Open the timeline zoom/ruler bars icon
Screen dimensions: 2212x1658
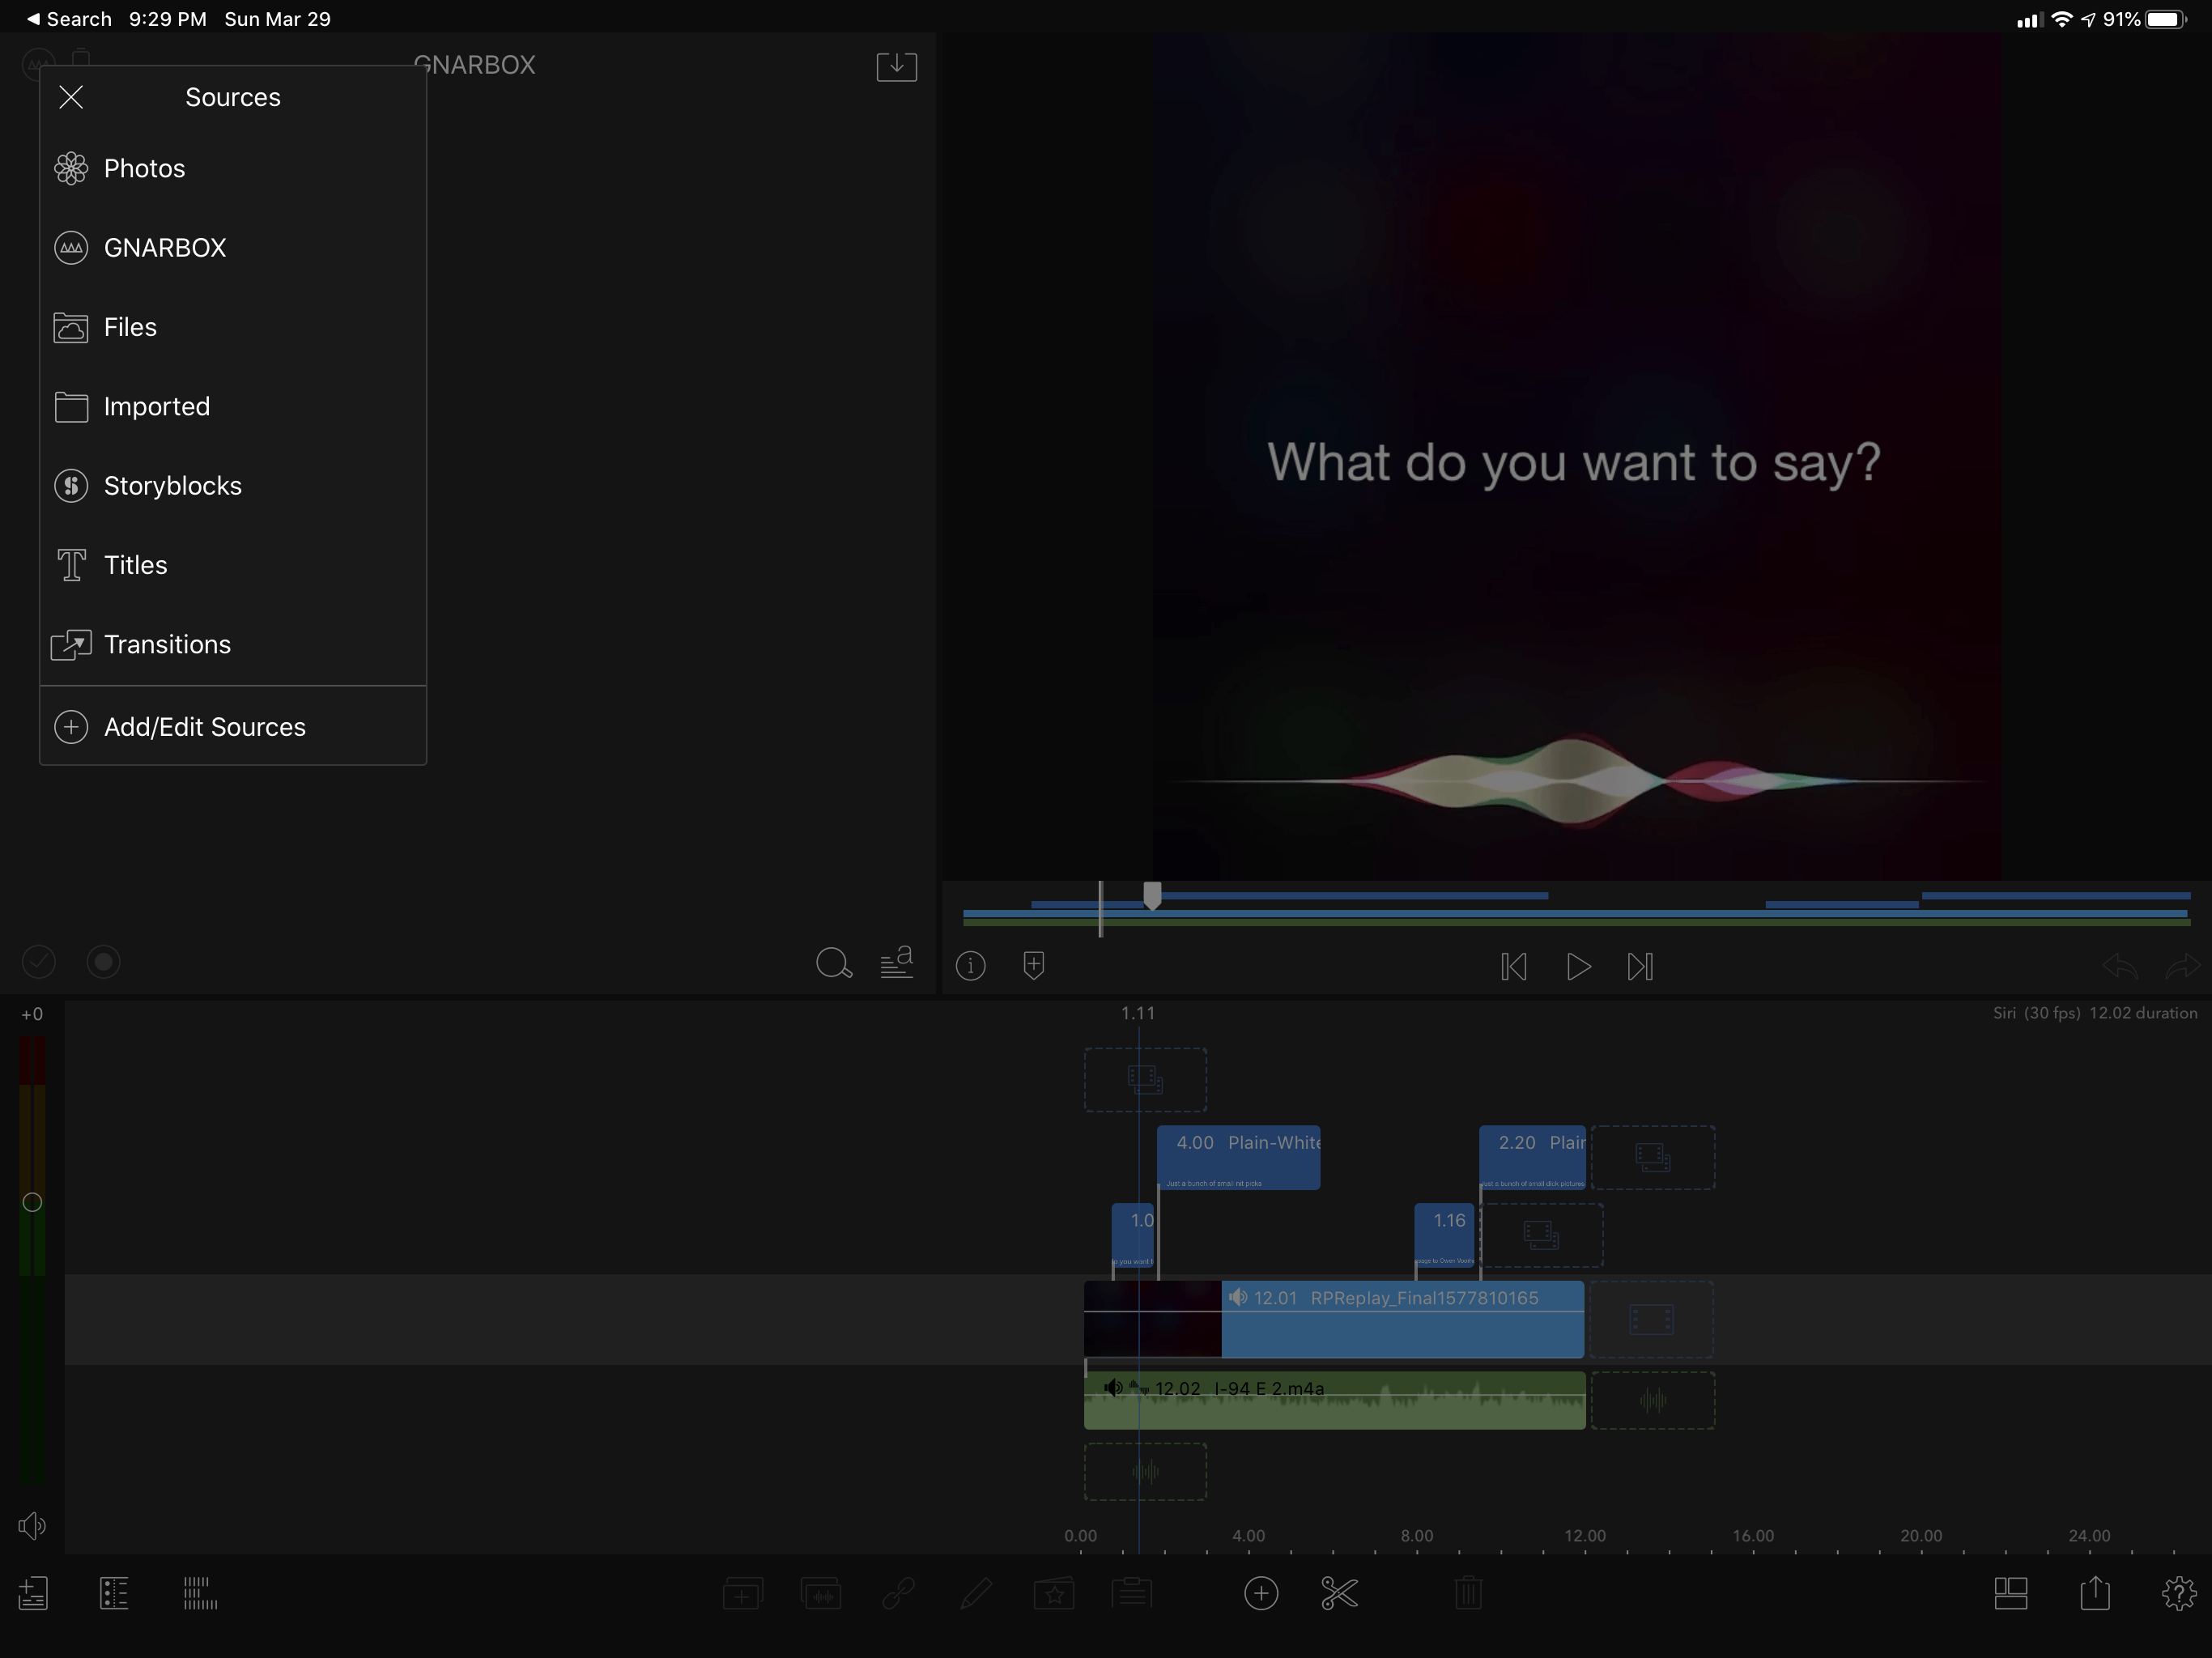[200, 1594]
